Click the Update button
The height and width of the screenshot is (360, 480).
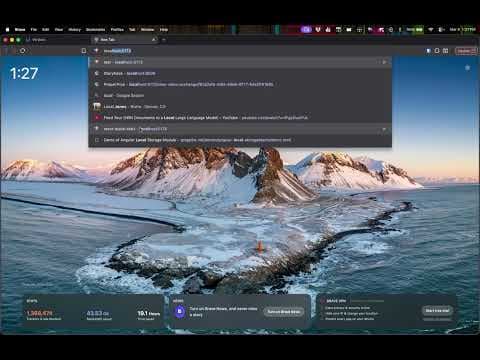(x=466, y=51)
